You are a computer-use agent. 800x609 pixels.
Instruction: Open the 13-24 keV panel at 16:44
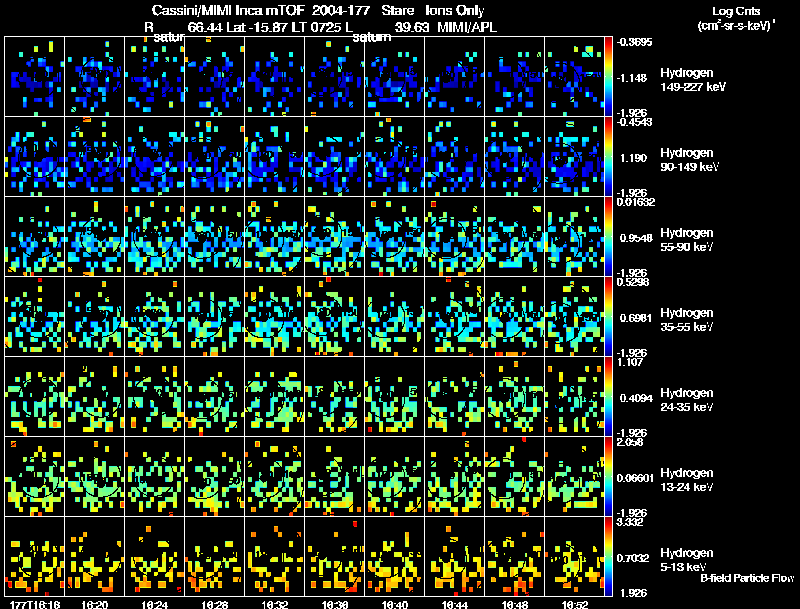coord(455,477)
